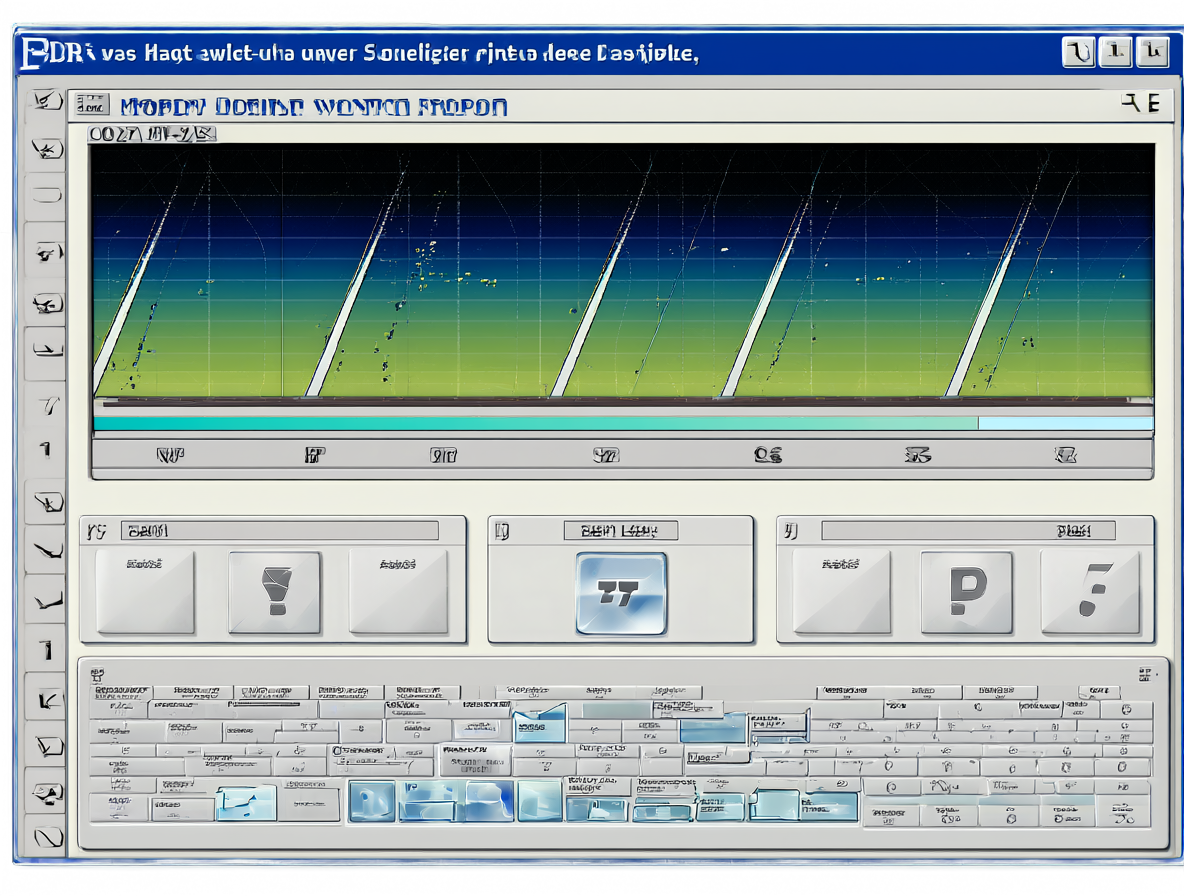The width and height of the screenshot is (1184, 896).
Task: Click the empty rounded-rectangle icon in the left sidebar
Action: (x=47, y=195)
